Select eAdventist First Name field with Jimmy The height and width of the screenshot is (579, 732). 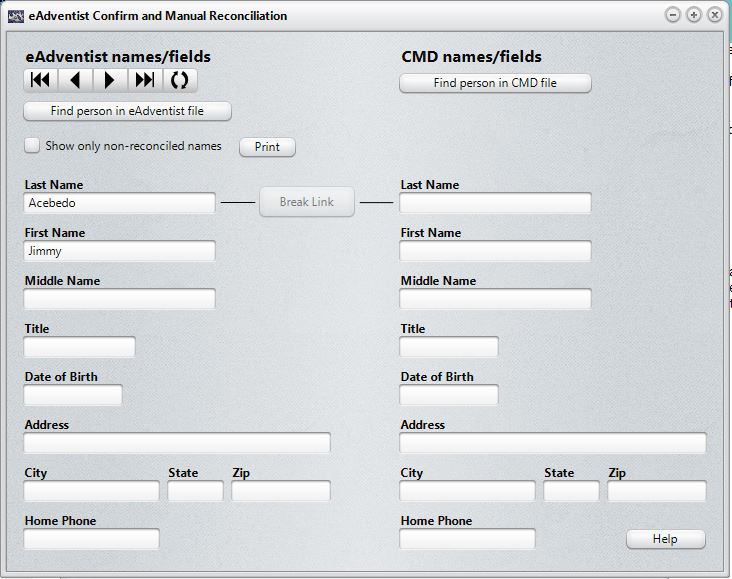click(x=120, y=251)
